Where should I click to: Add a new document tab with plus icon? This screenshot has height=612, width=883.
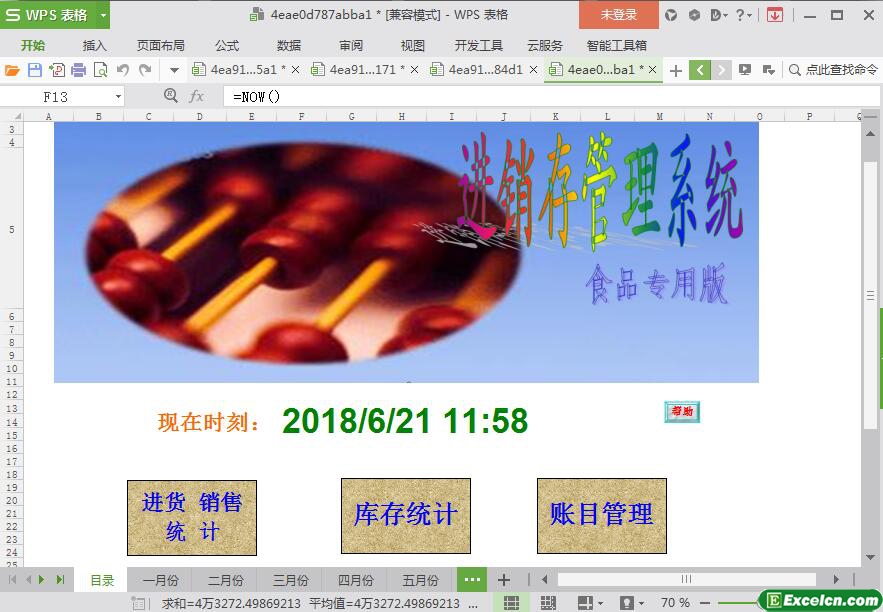click(676, 70)
